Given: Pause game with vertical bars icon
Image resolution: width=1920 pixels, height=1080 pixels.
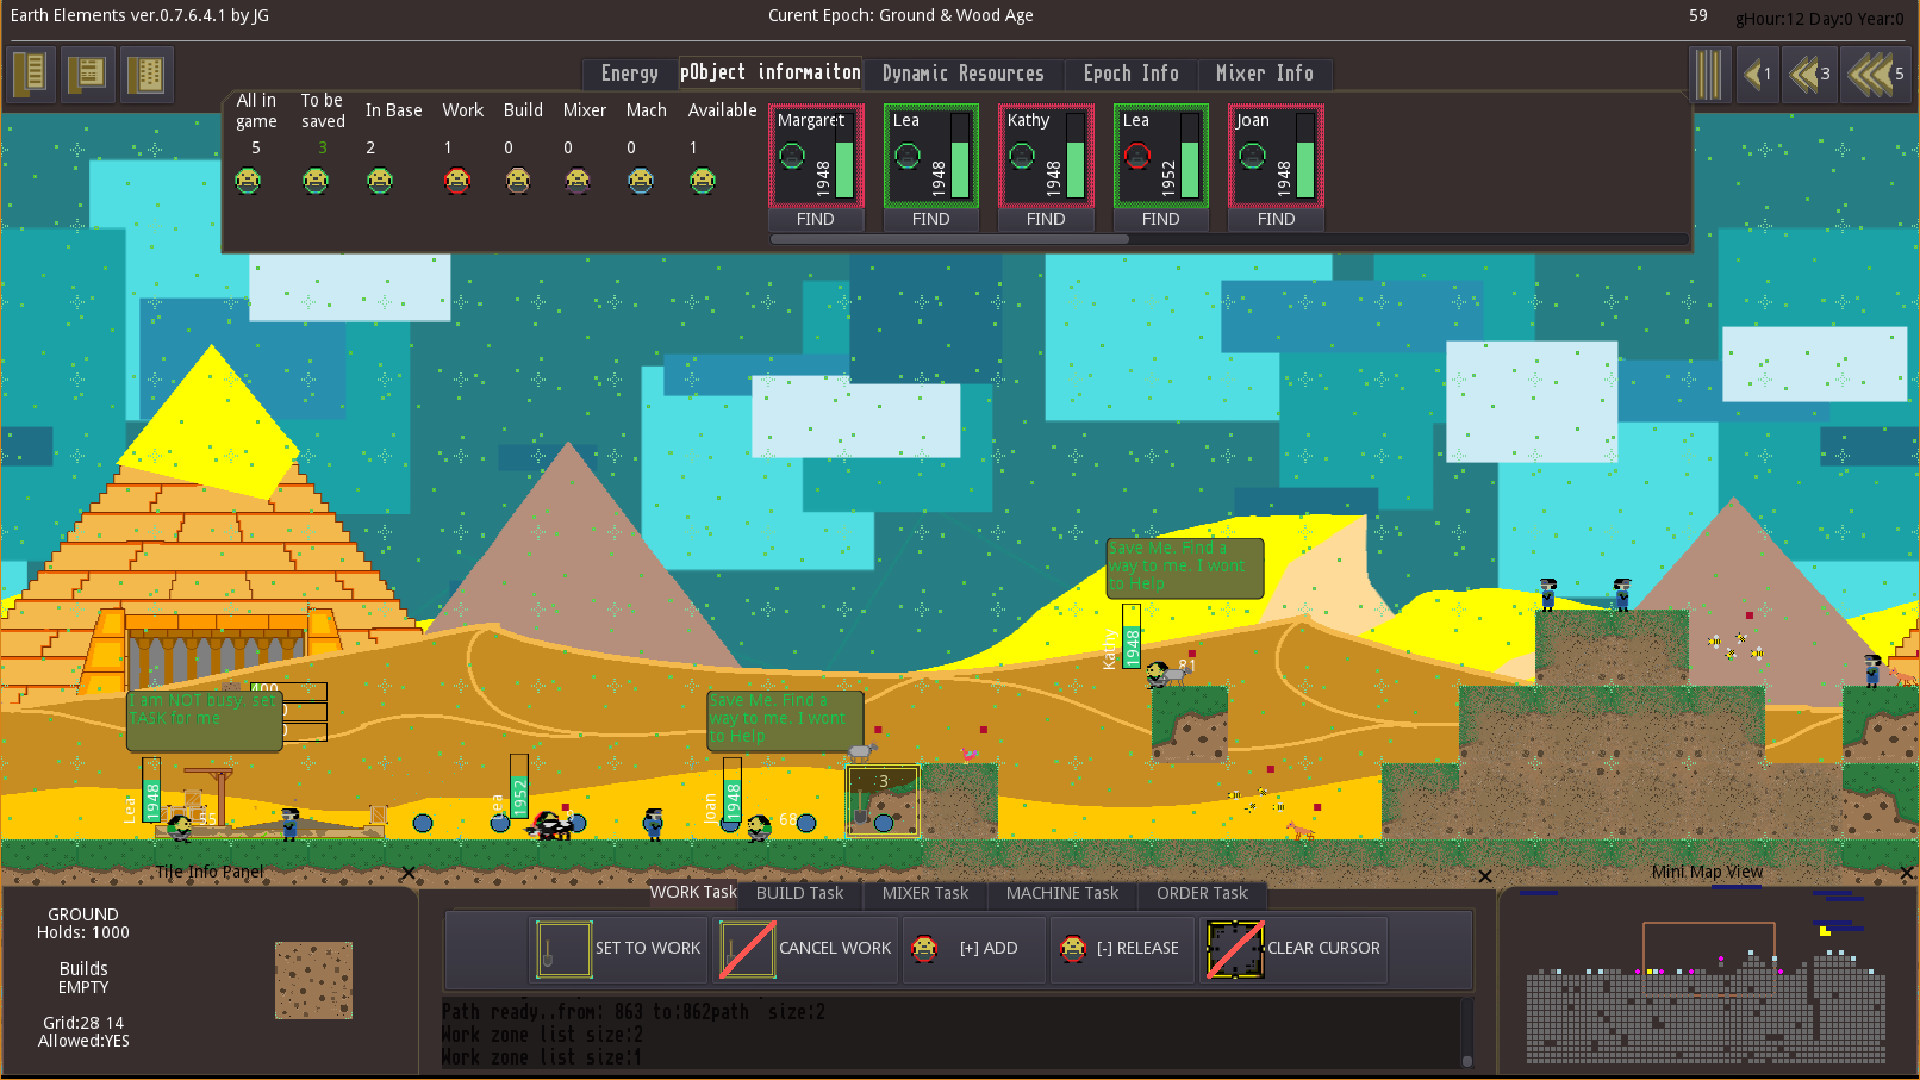Looking at the screenshot, I should 1709,74.
